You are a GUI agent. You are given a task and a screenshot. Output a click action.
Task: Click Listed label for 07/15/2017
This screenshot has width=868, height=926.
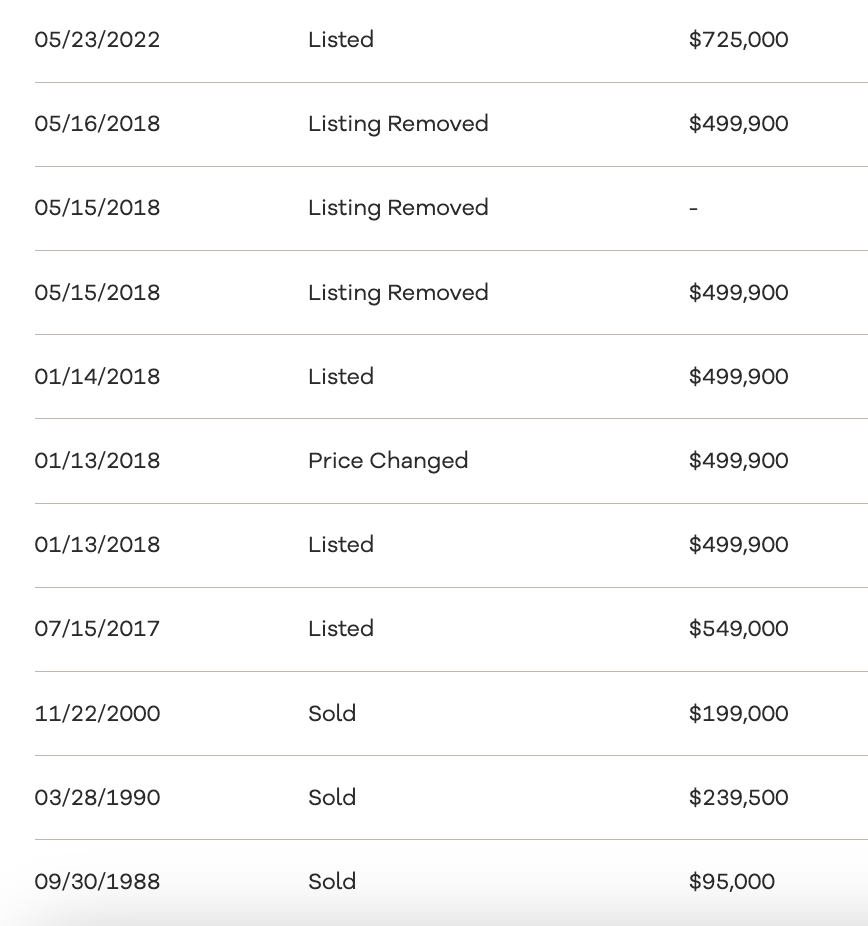pyautogui.click(x=341, y=629)
